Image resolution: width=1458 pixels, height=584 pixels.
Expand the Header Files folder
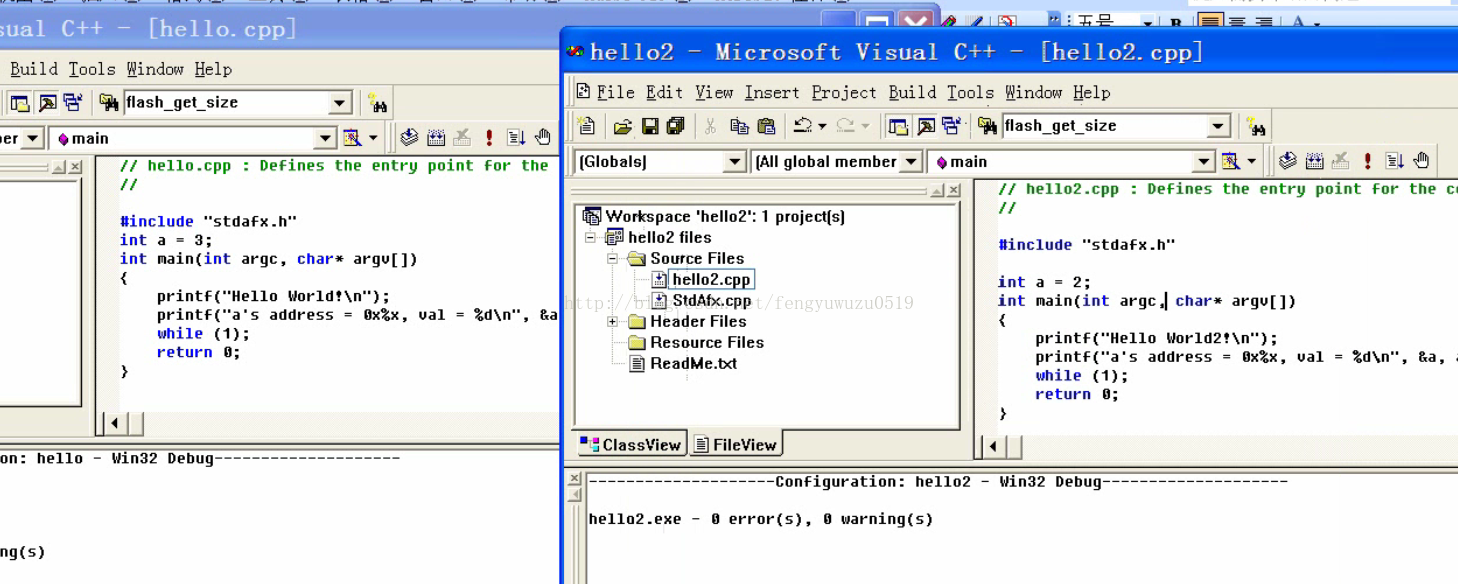(612, 322)
